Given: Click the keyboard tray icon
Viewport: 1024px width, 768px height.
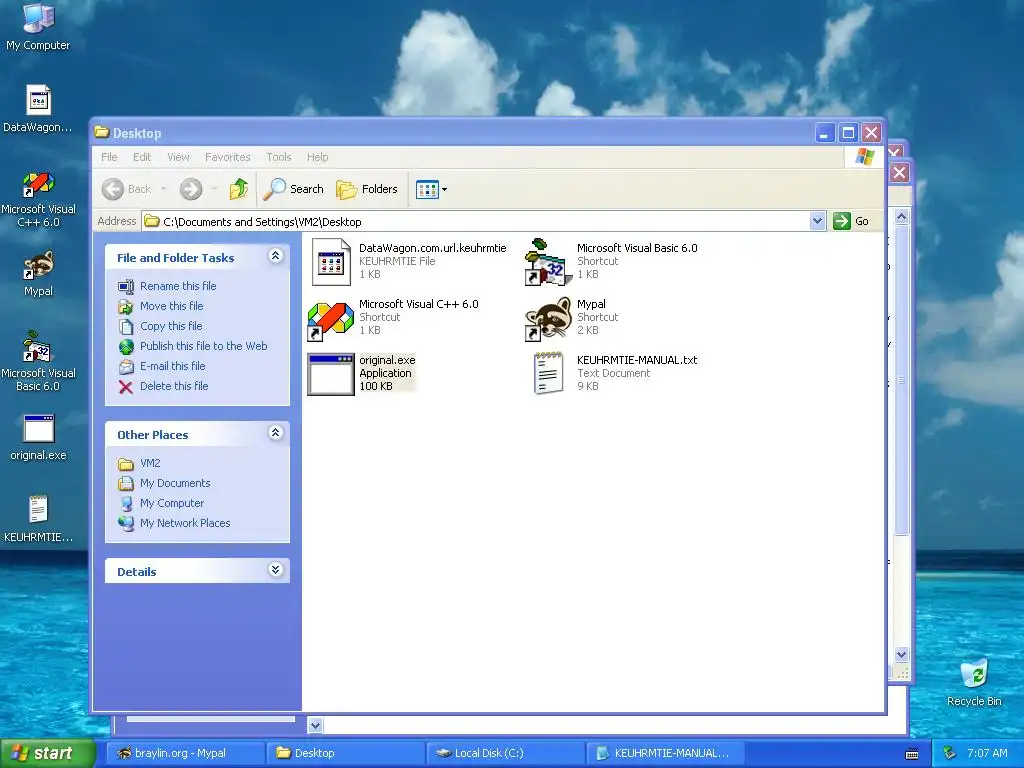Looking at the screenshot, I should [x=912, y=754].
